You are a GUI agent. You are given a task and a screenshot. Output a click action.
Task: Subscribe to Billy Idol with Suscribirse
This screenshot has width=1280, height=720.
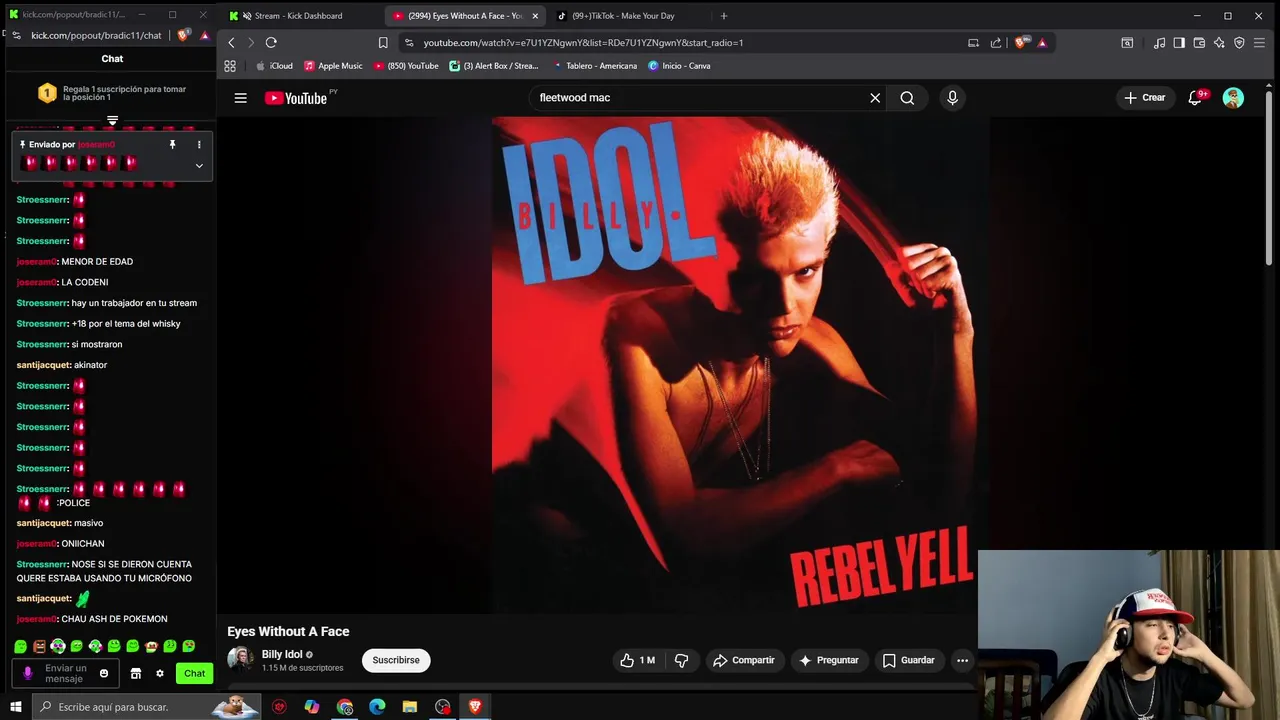click(x=396, y=660)
